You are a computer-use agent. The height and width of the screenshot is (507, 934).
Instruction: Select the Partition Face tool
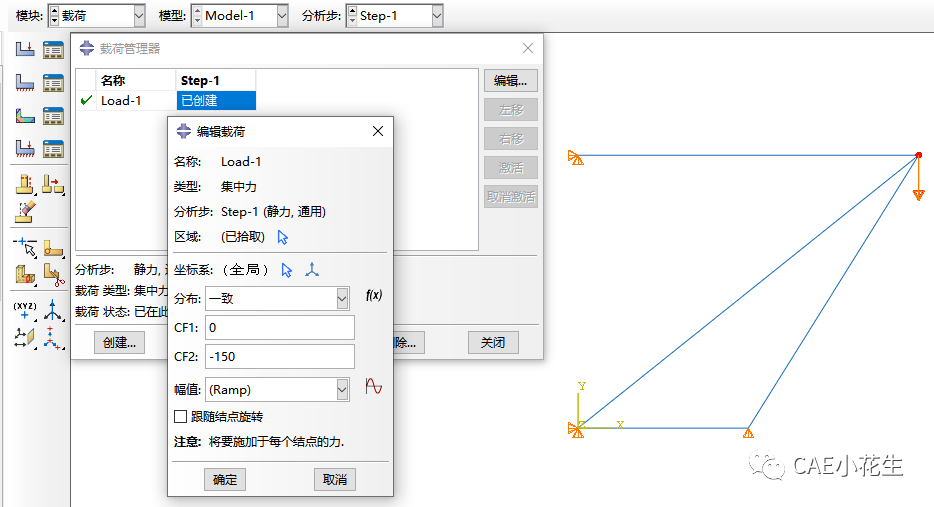(x=53, y=248)
